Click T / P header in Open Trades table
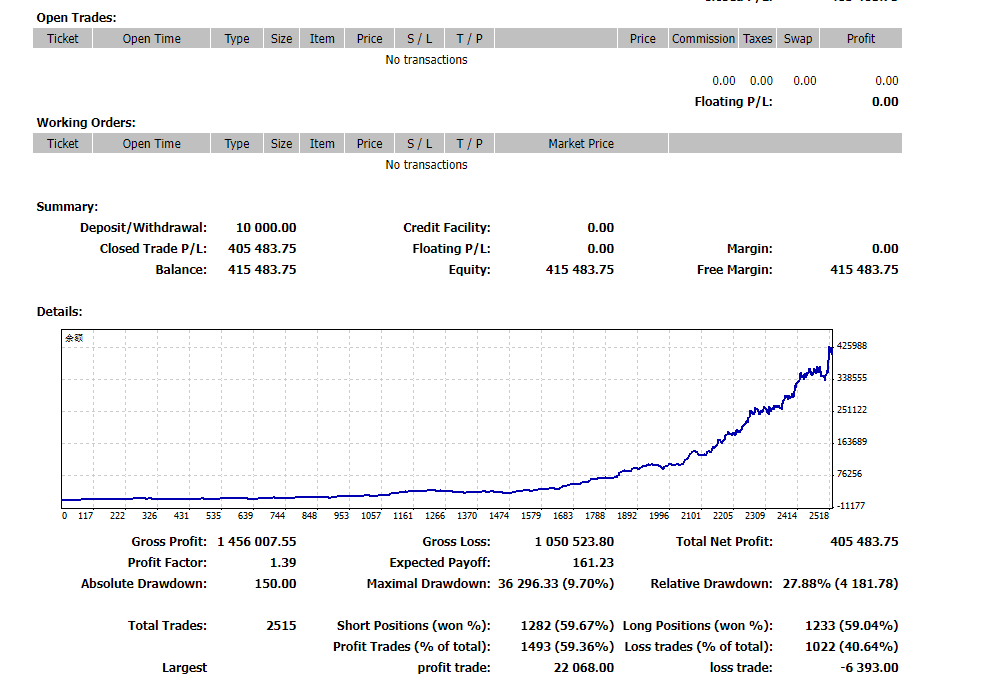The height and width of the screenshot is (682, 989). pos(469,38)
